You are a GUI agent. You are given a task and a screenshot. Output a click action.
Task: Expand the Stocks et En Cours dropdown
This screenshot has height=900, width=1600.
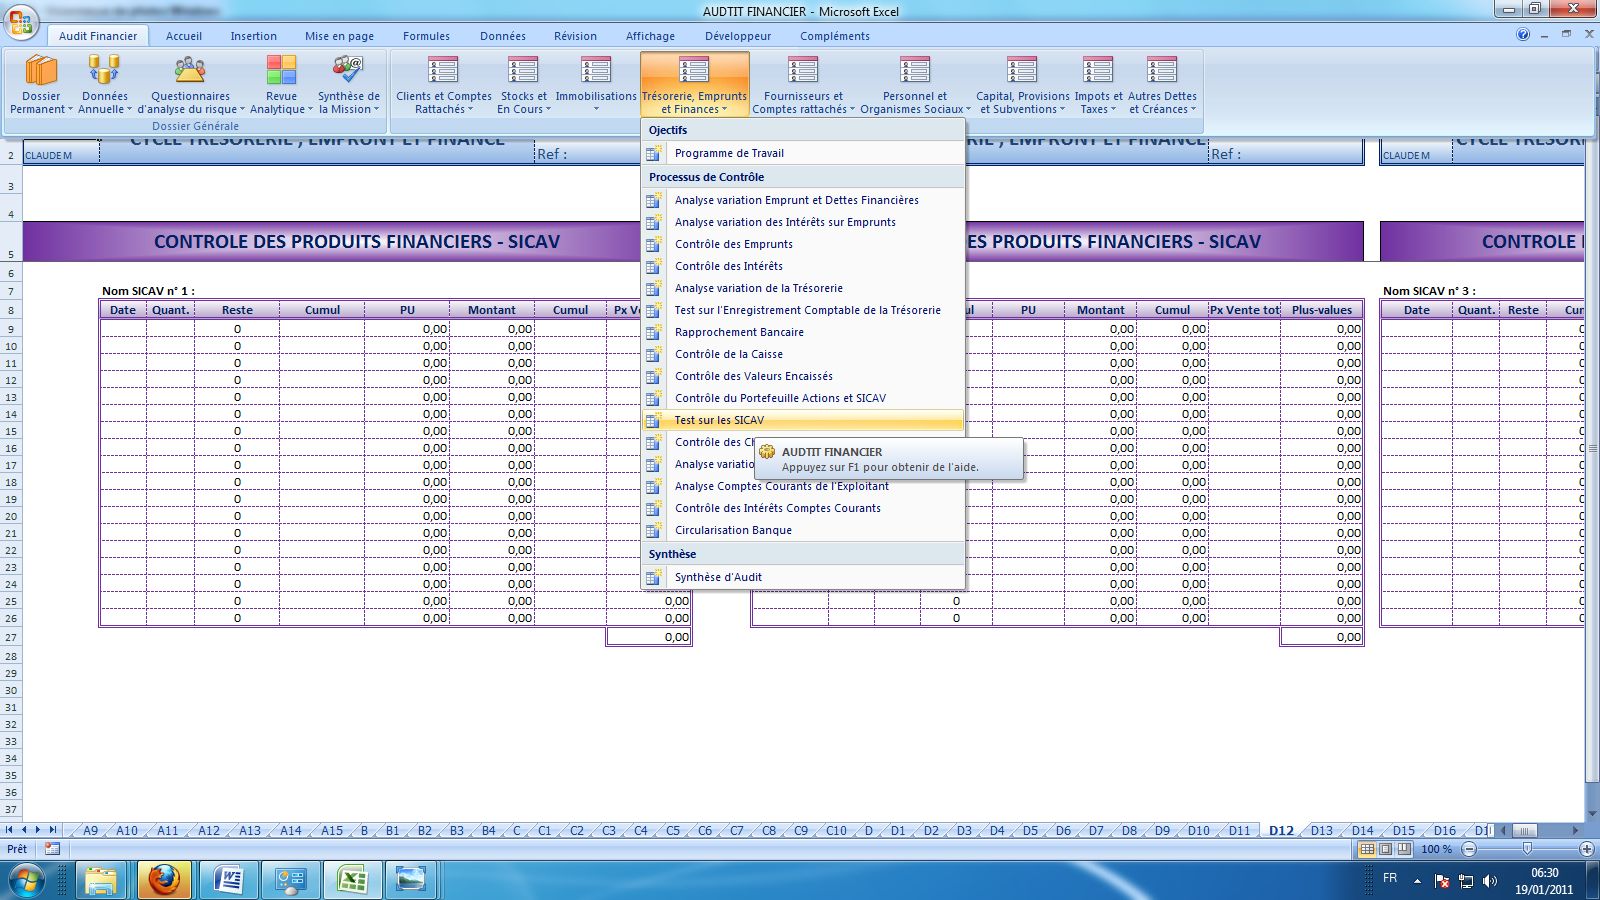[x=523, y=103]
